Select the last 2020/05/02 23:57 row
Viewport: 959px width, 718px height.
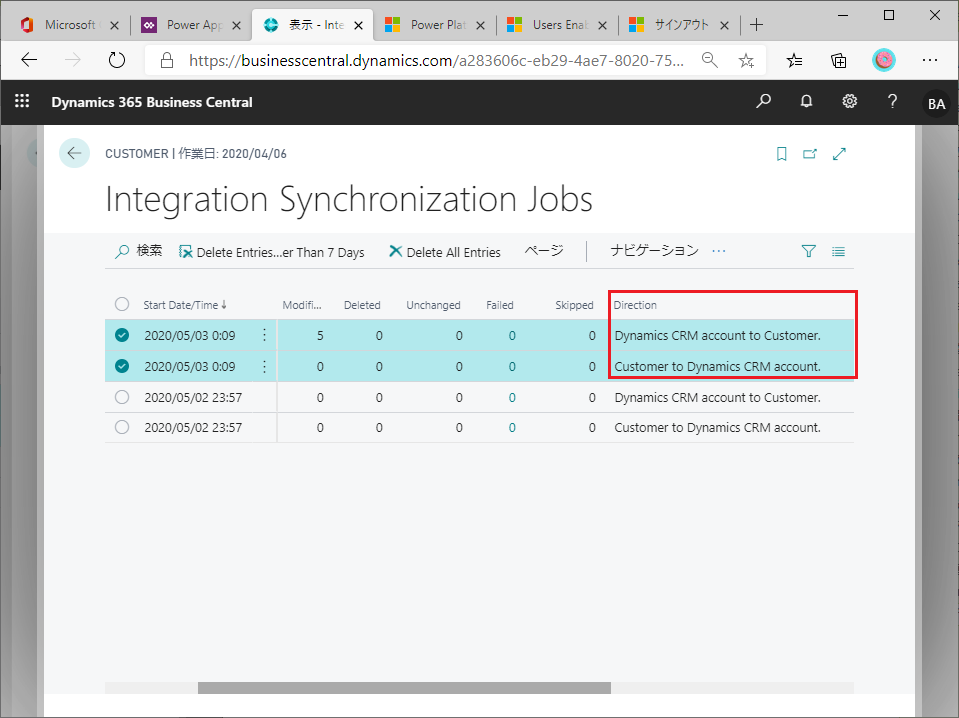pyautogui.click(x=122, y=427)
